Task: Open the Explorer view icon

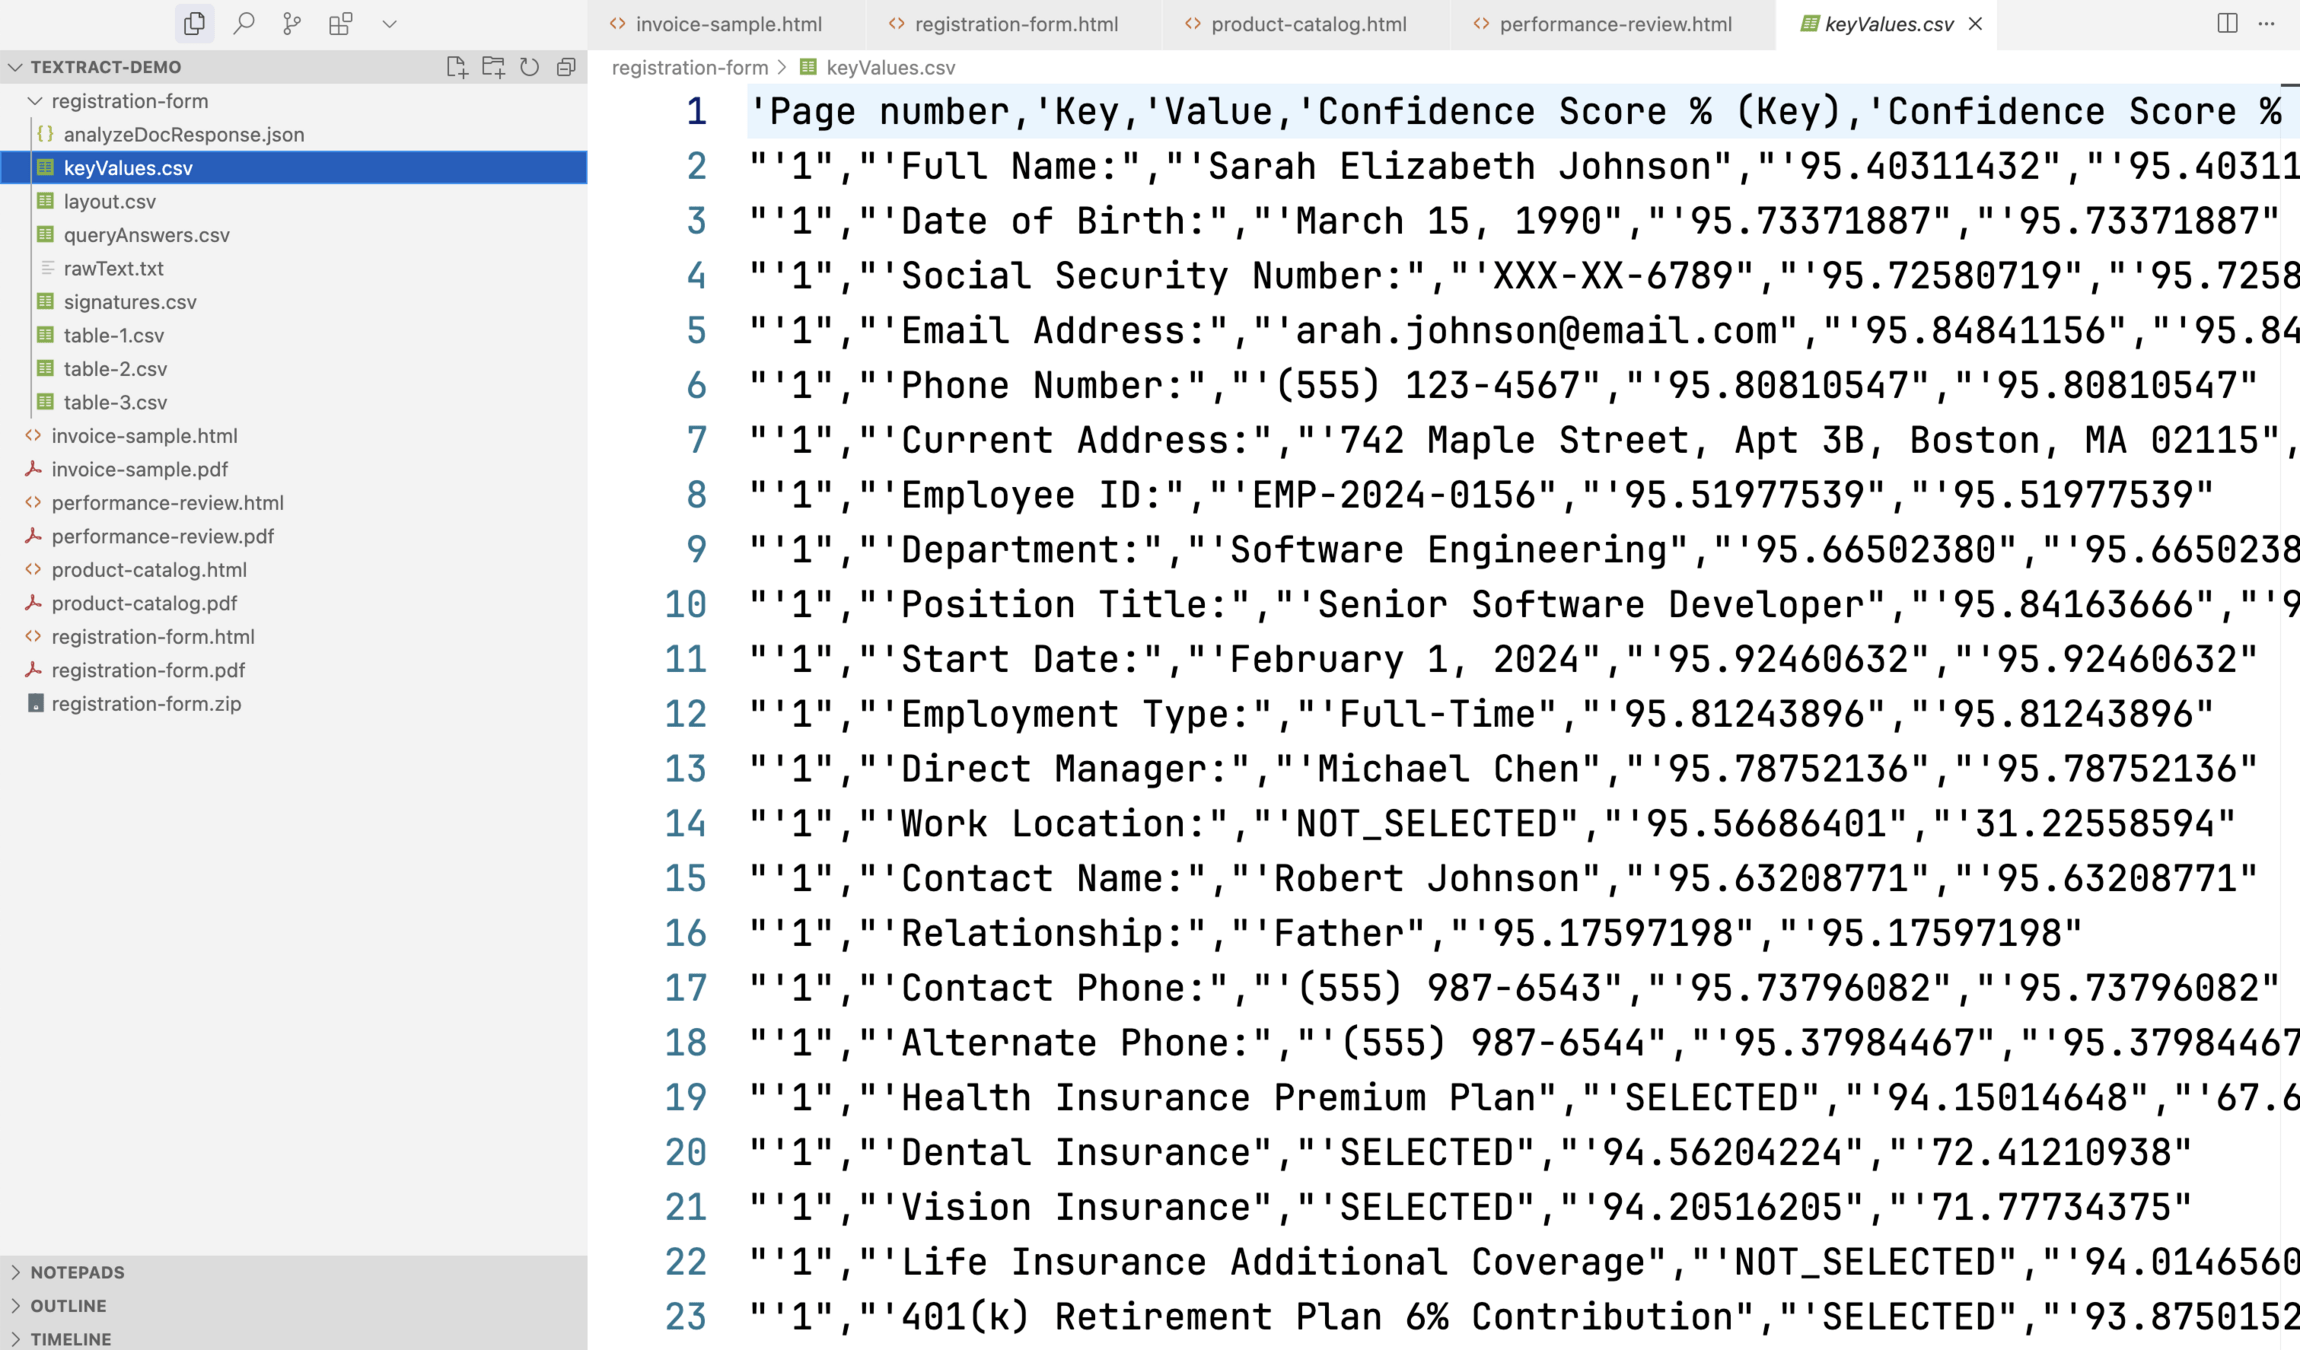Action: pyautogui.click(x=194, y=23)
